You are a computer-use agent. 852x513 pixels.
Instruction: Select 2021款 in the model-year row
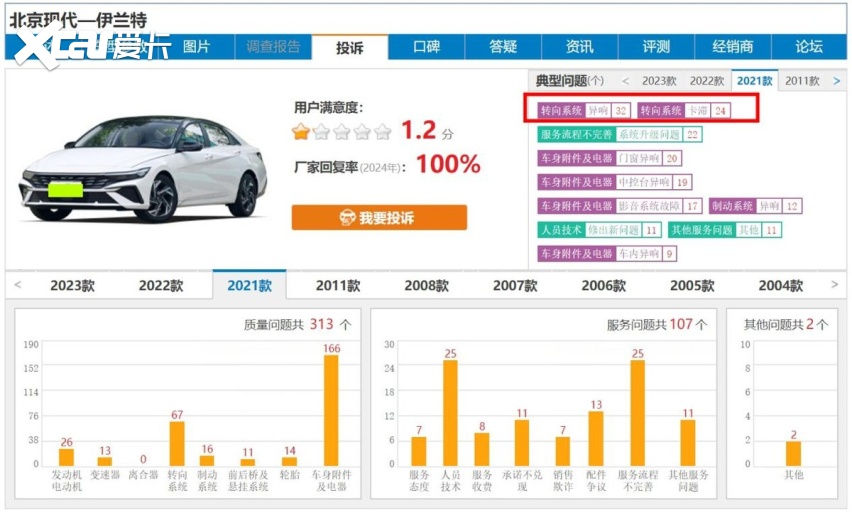click(249, 285)
